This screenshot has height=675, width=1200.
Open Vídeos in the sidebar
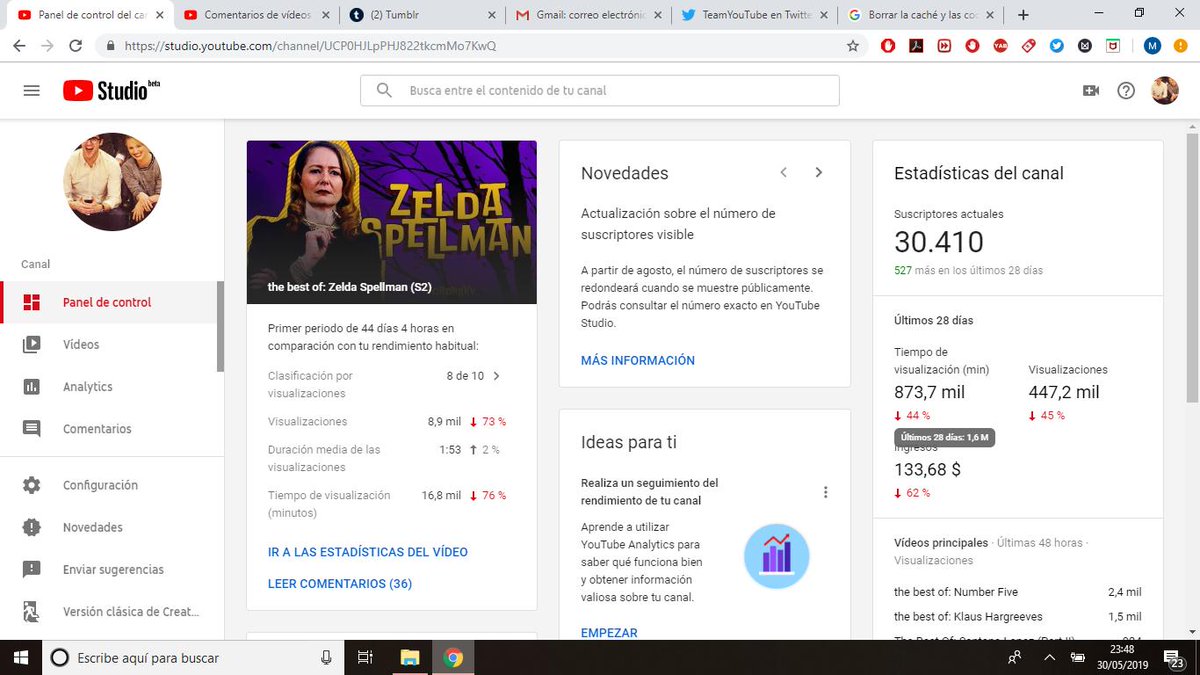point(110,344)
